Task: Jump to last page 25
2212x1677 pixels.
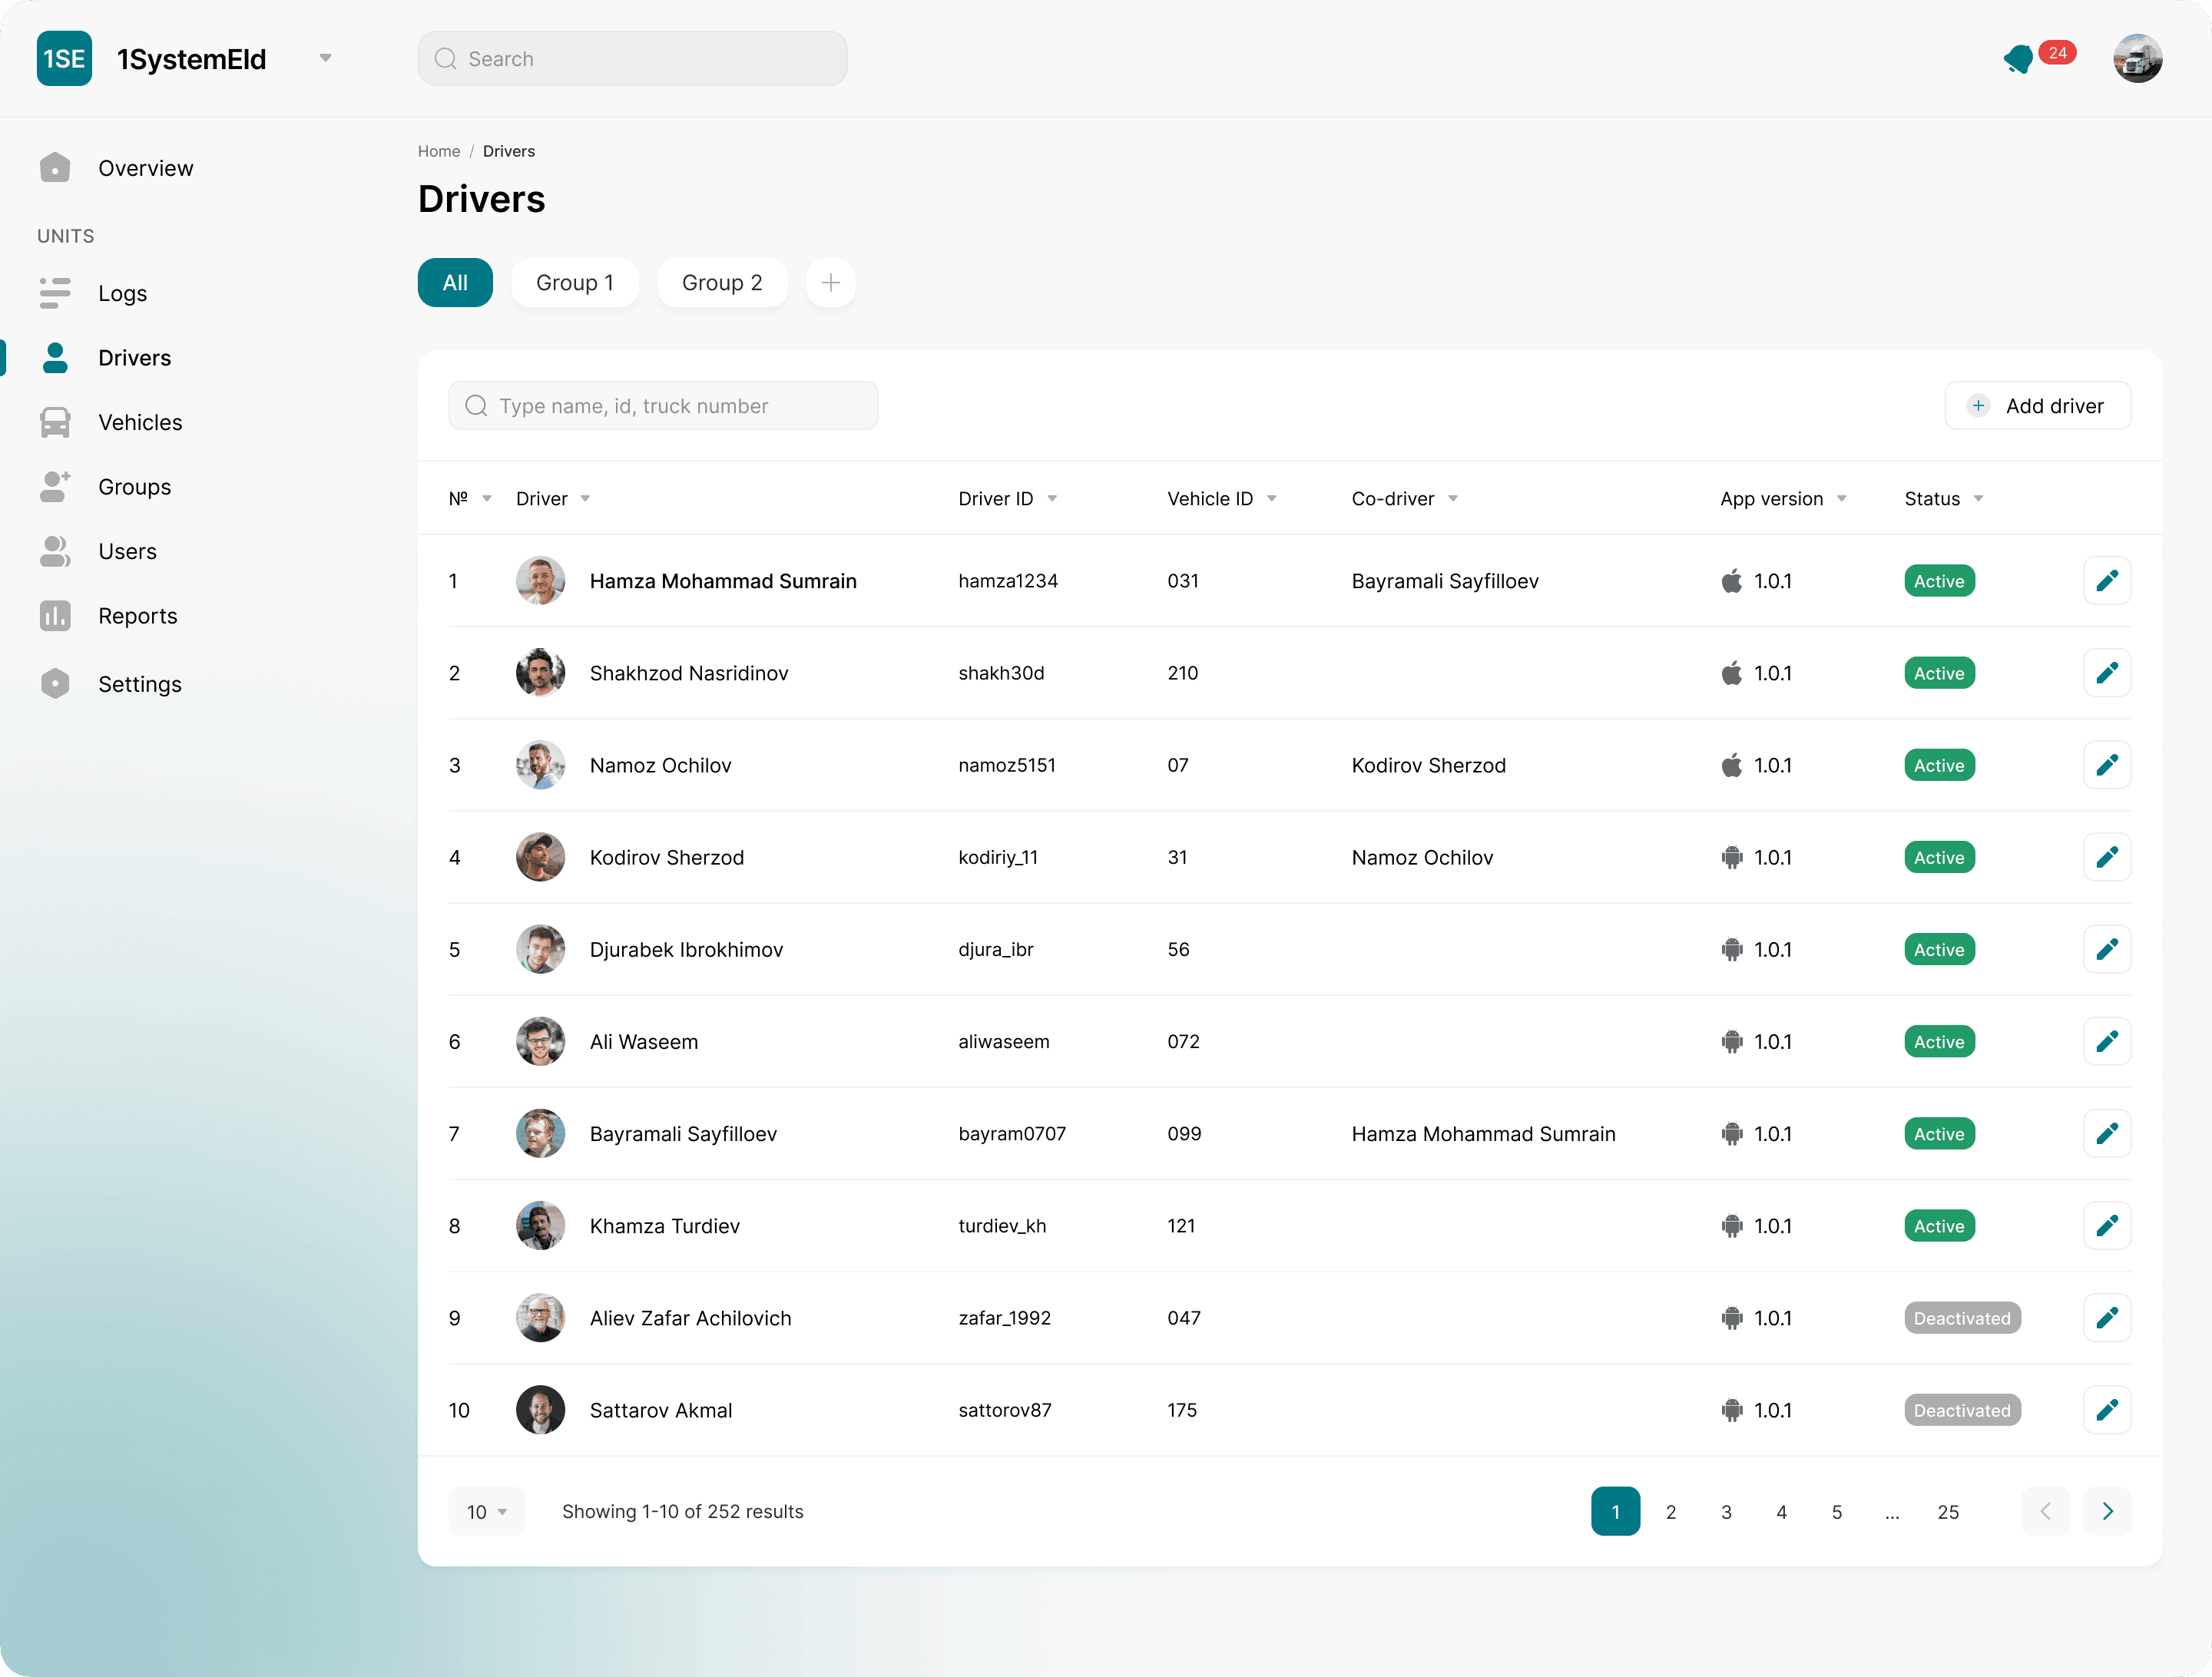Action: click(x=1948, y=1511)
